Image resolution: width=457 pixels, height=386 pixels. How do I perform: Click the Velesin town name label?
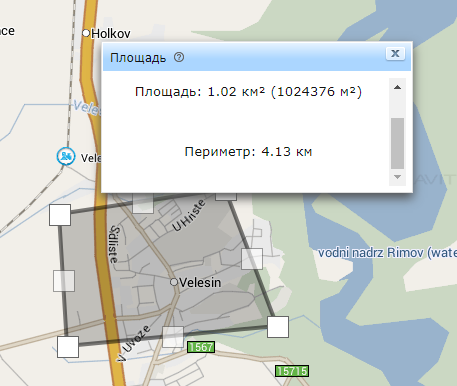[x=200, y=282]
